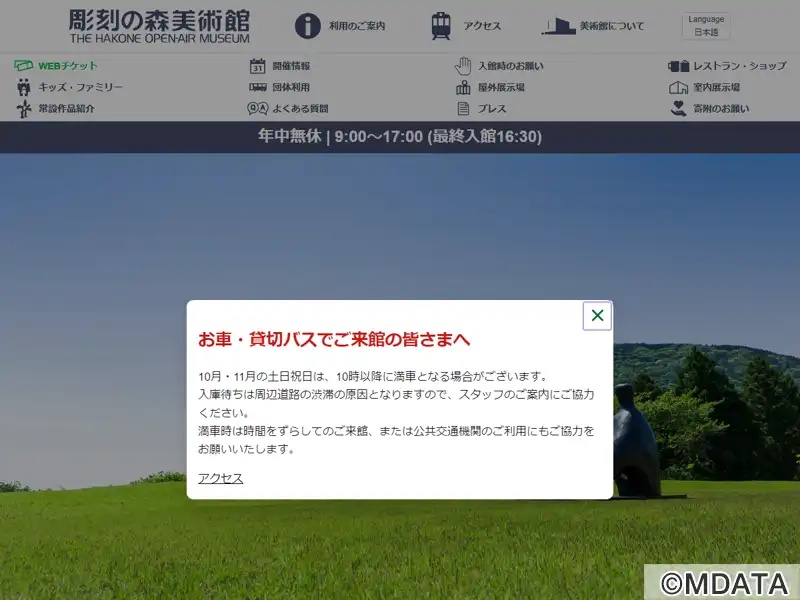
Task: Go to 室内展示場 indoor exhibits
Action: 716,87
